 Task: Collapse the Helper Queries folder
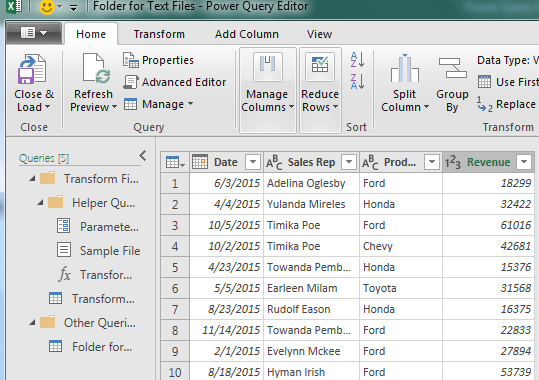pyautogui.click(x=40, y=203)
